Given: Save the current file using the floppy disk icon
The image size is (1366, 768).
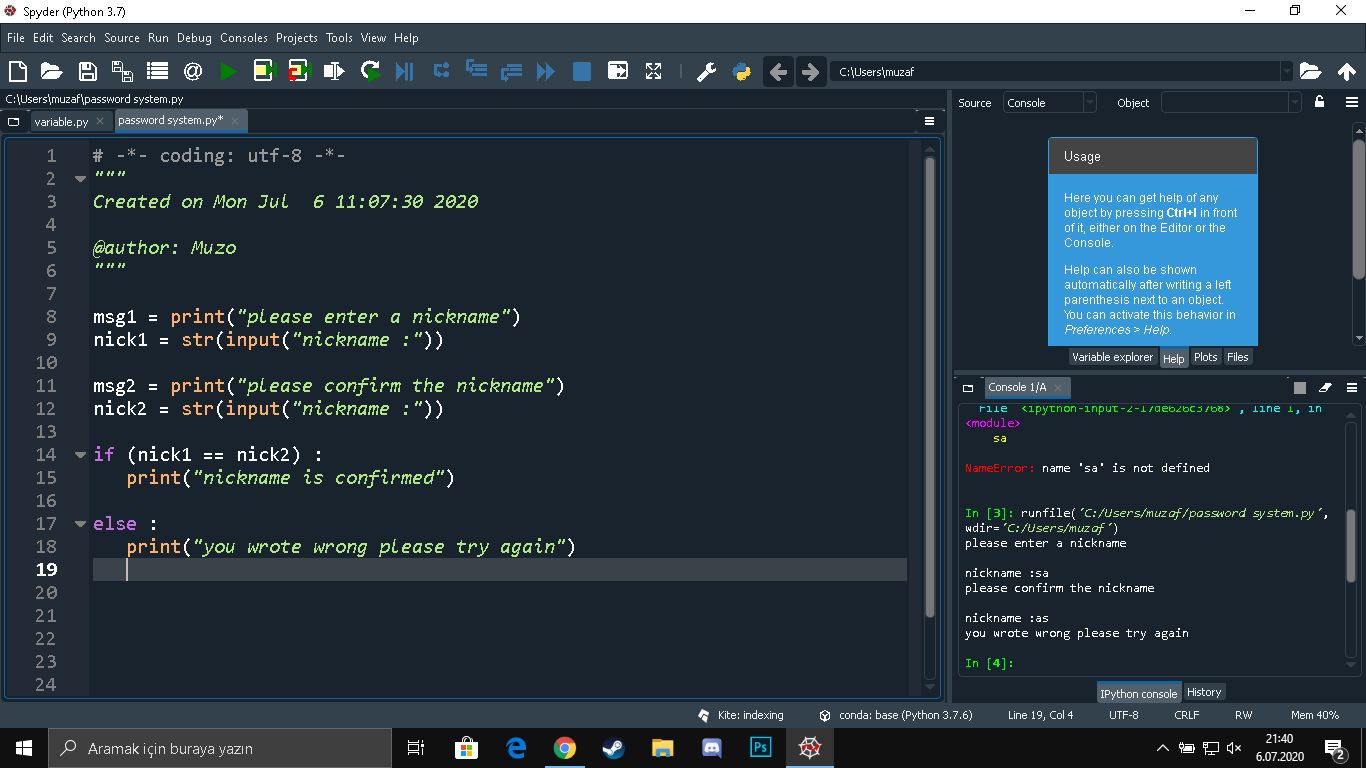Looking at the screenshot, I should (x=87, y=71).
